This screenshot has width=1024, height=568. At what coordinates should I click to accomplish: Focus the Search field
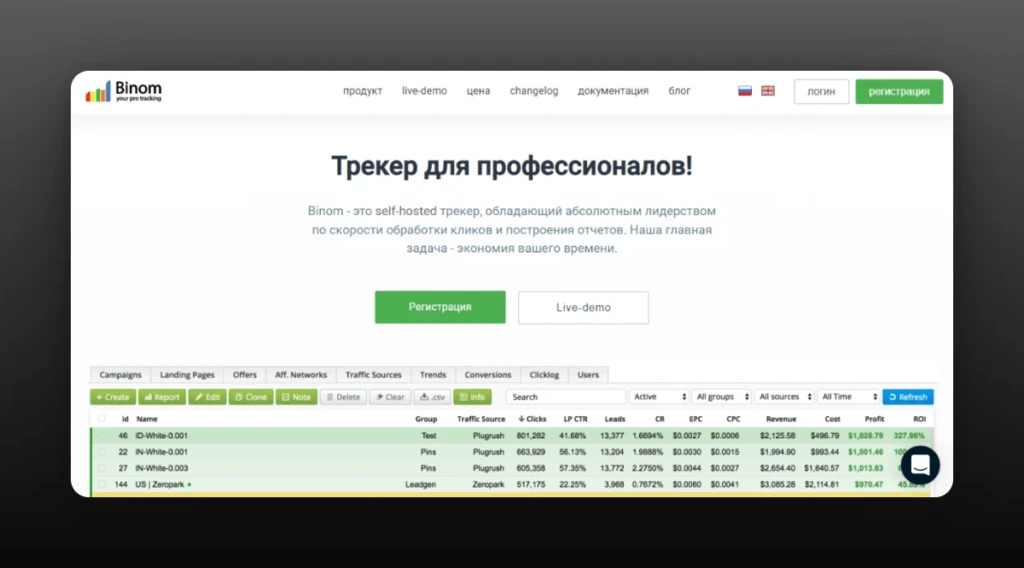click(566, 397)
